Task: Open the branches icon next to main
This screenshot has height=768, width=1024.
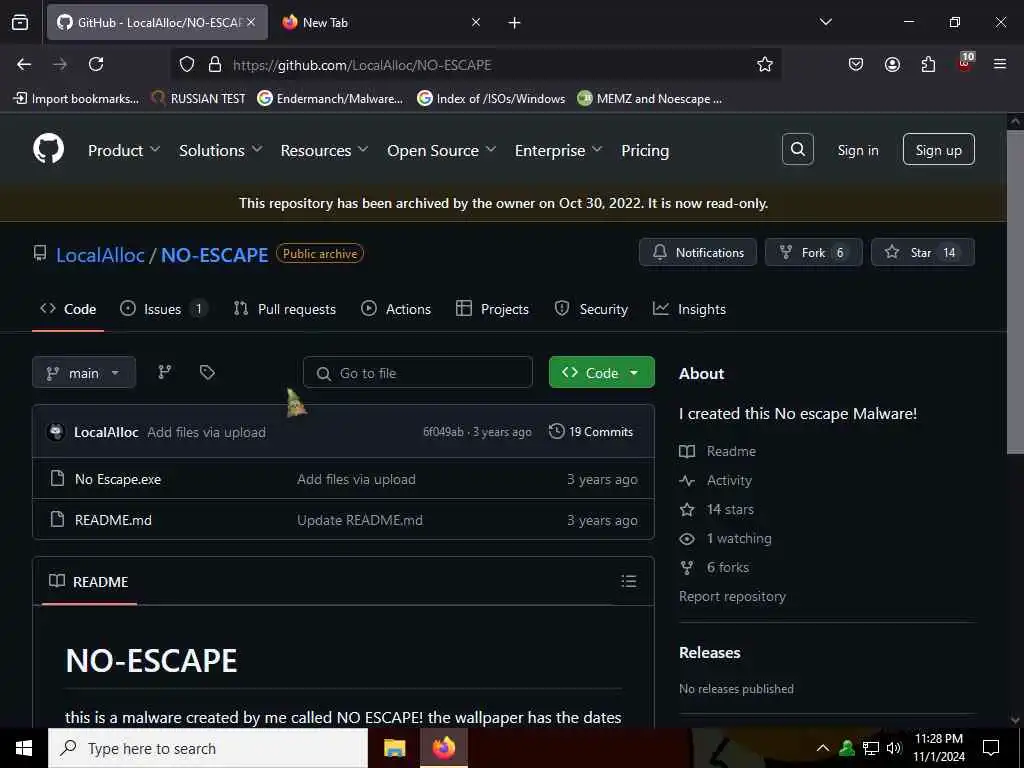Action: coord(165,372)
